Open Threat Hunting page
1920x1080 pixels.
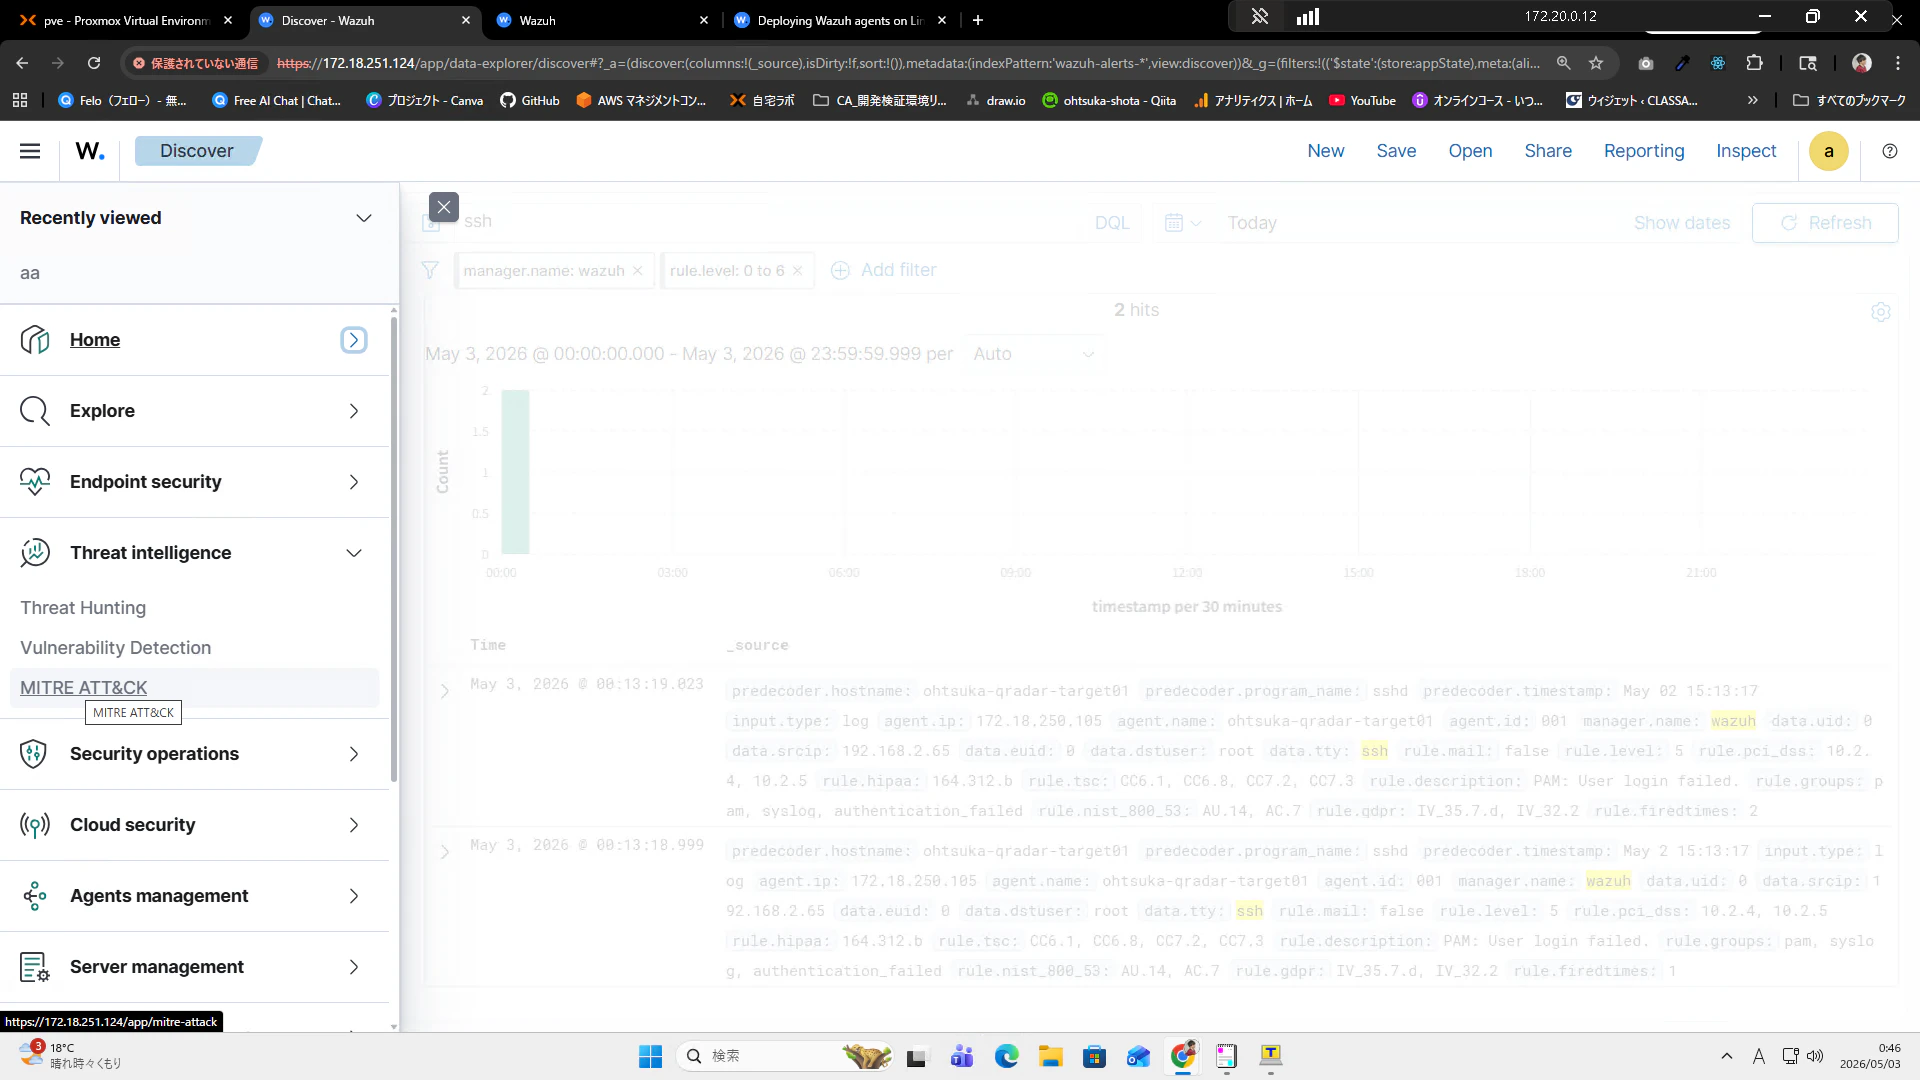point(83,608)
